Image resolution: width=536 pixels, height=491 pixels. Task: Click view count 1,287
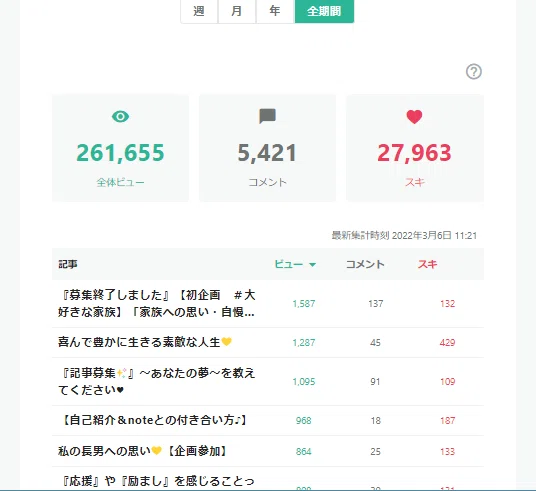pos(304,343)
